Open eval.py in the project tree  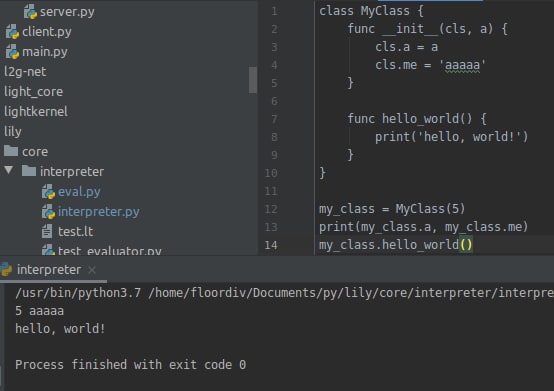[x=79, y=192]
